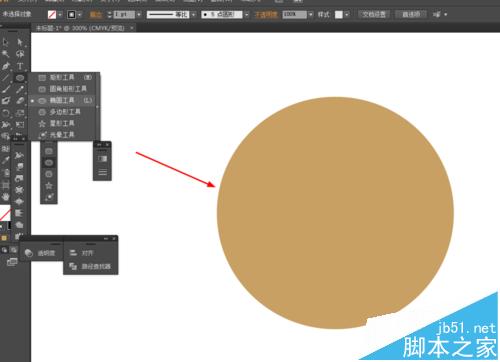Click the orange Opacity (不透明度) label
500x362 pixels.
(266, 14)
